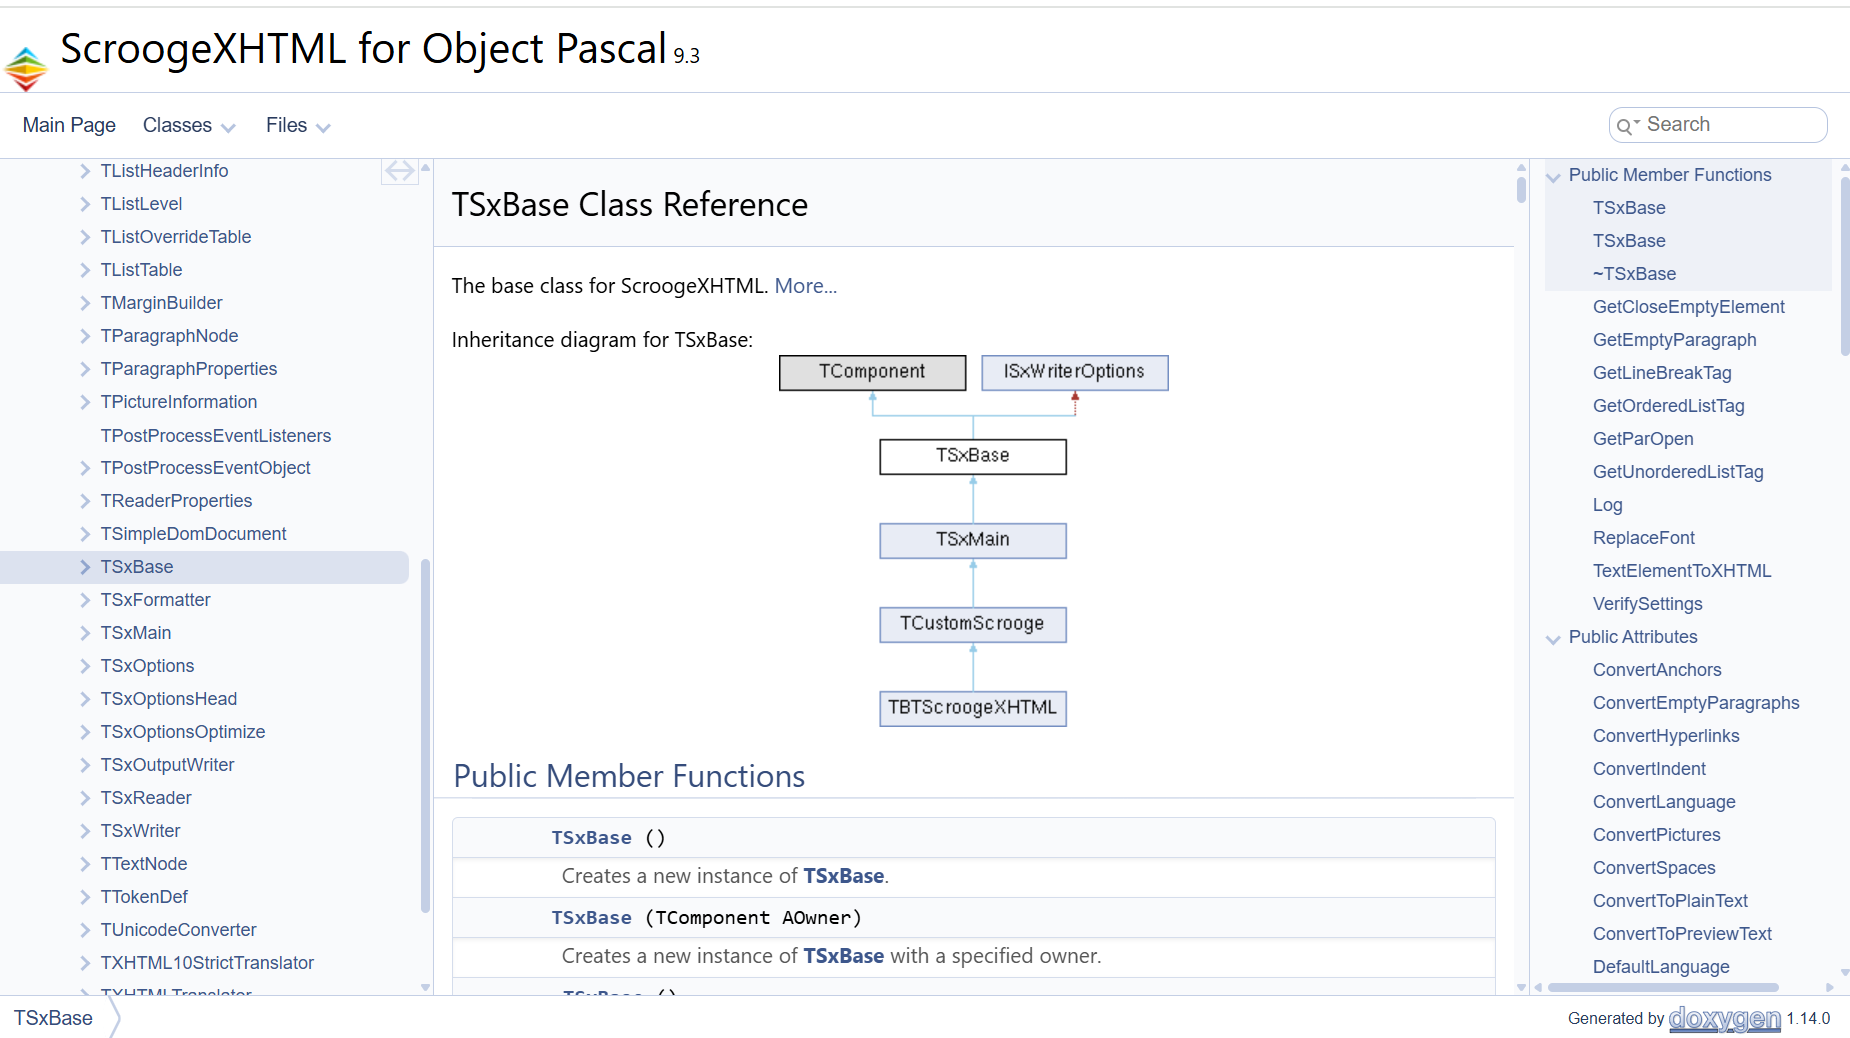
Task: Click the left sidebar vertical scrollbar
Action: click(x=425, y=735)
